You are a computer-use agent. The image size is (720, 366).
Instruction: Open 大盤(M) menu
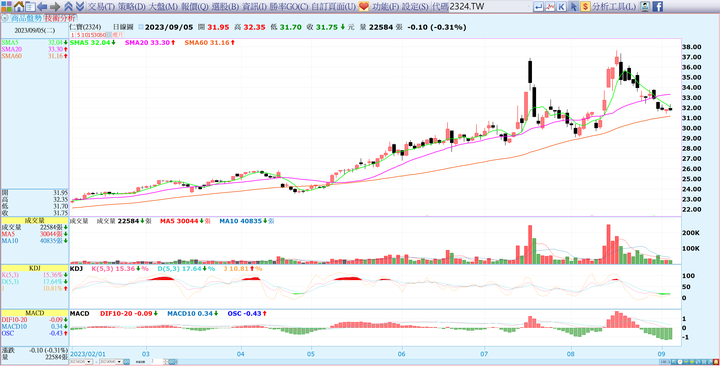pyautogui.click(x=163, y=6)
